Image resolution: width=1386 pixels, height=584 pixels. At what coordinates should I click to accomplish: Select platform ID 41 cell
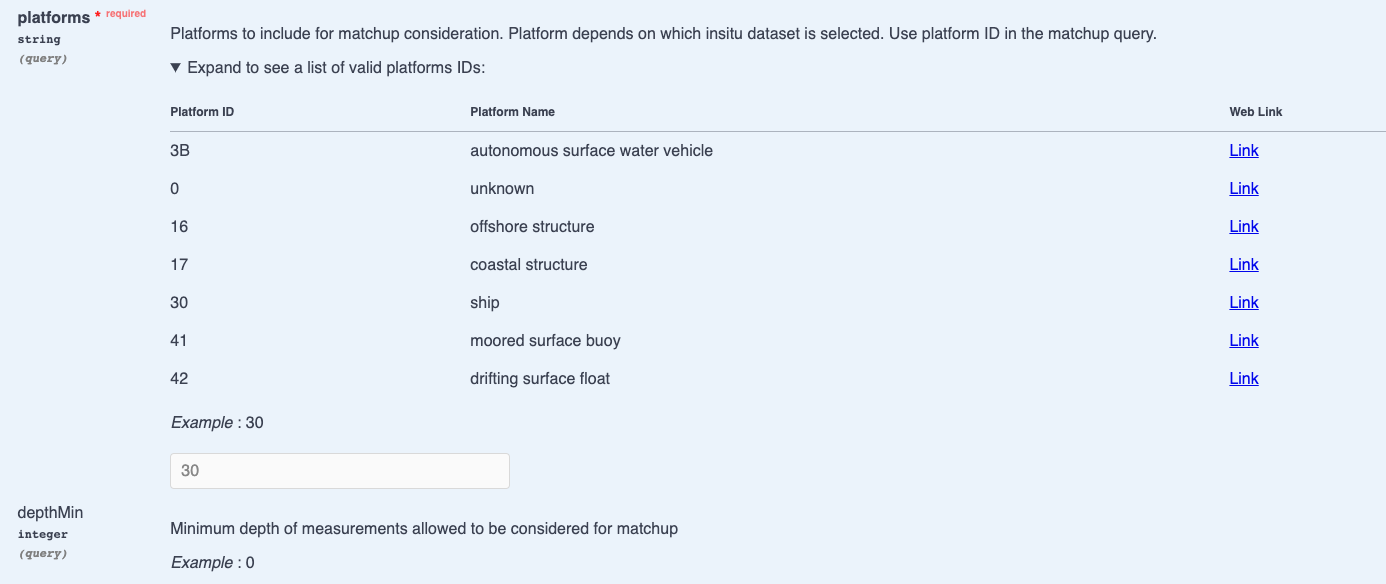click(179, 341)
